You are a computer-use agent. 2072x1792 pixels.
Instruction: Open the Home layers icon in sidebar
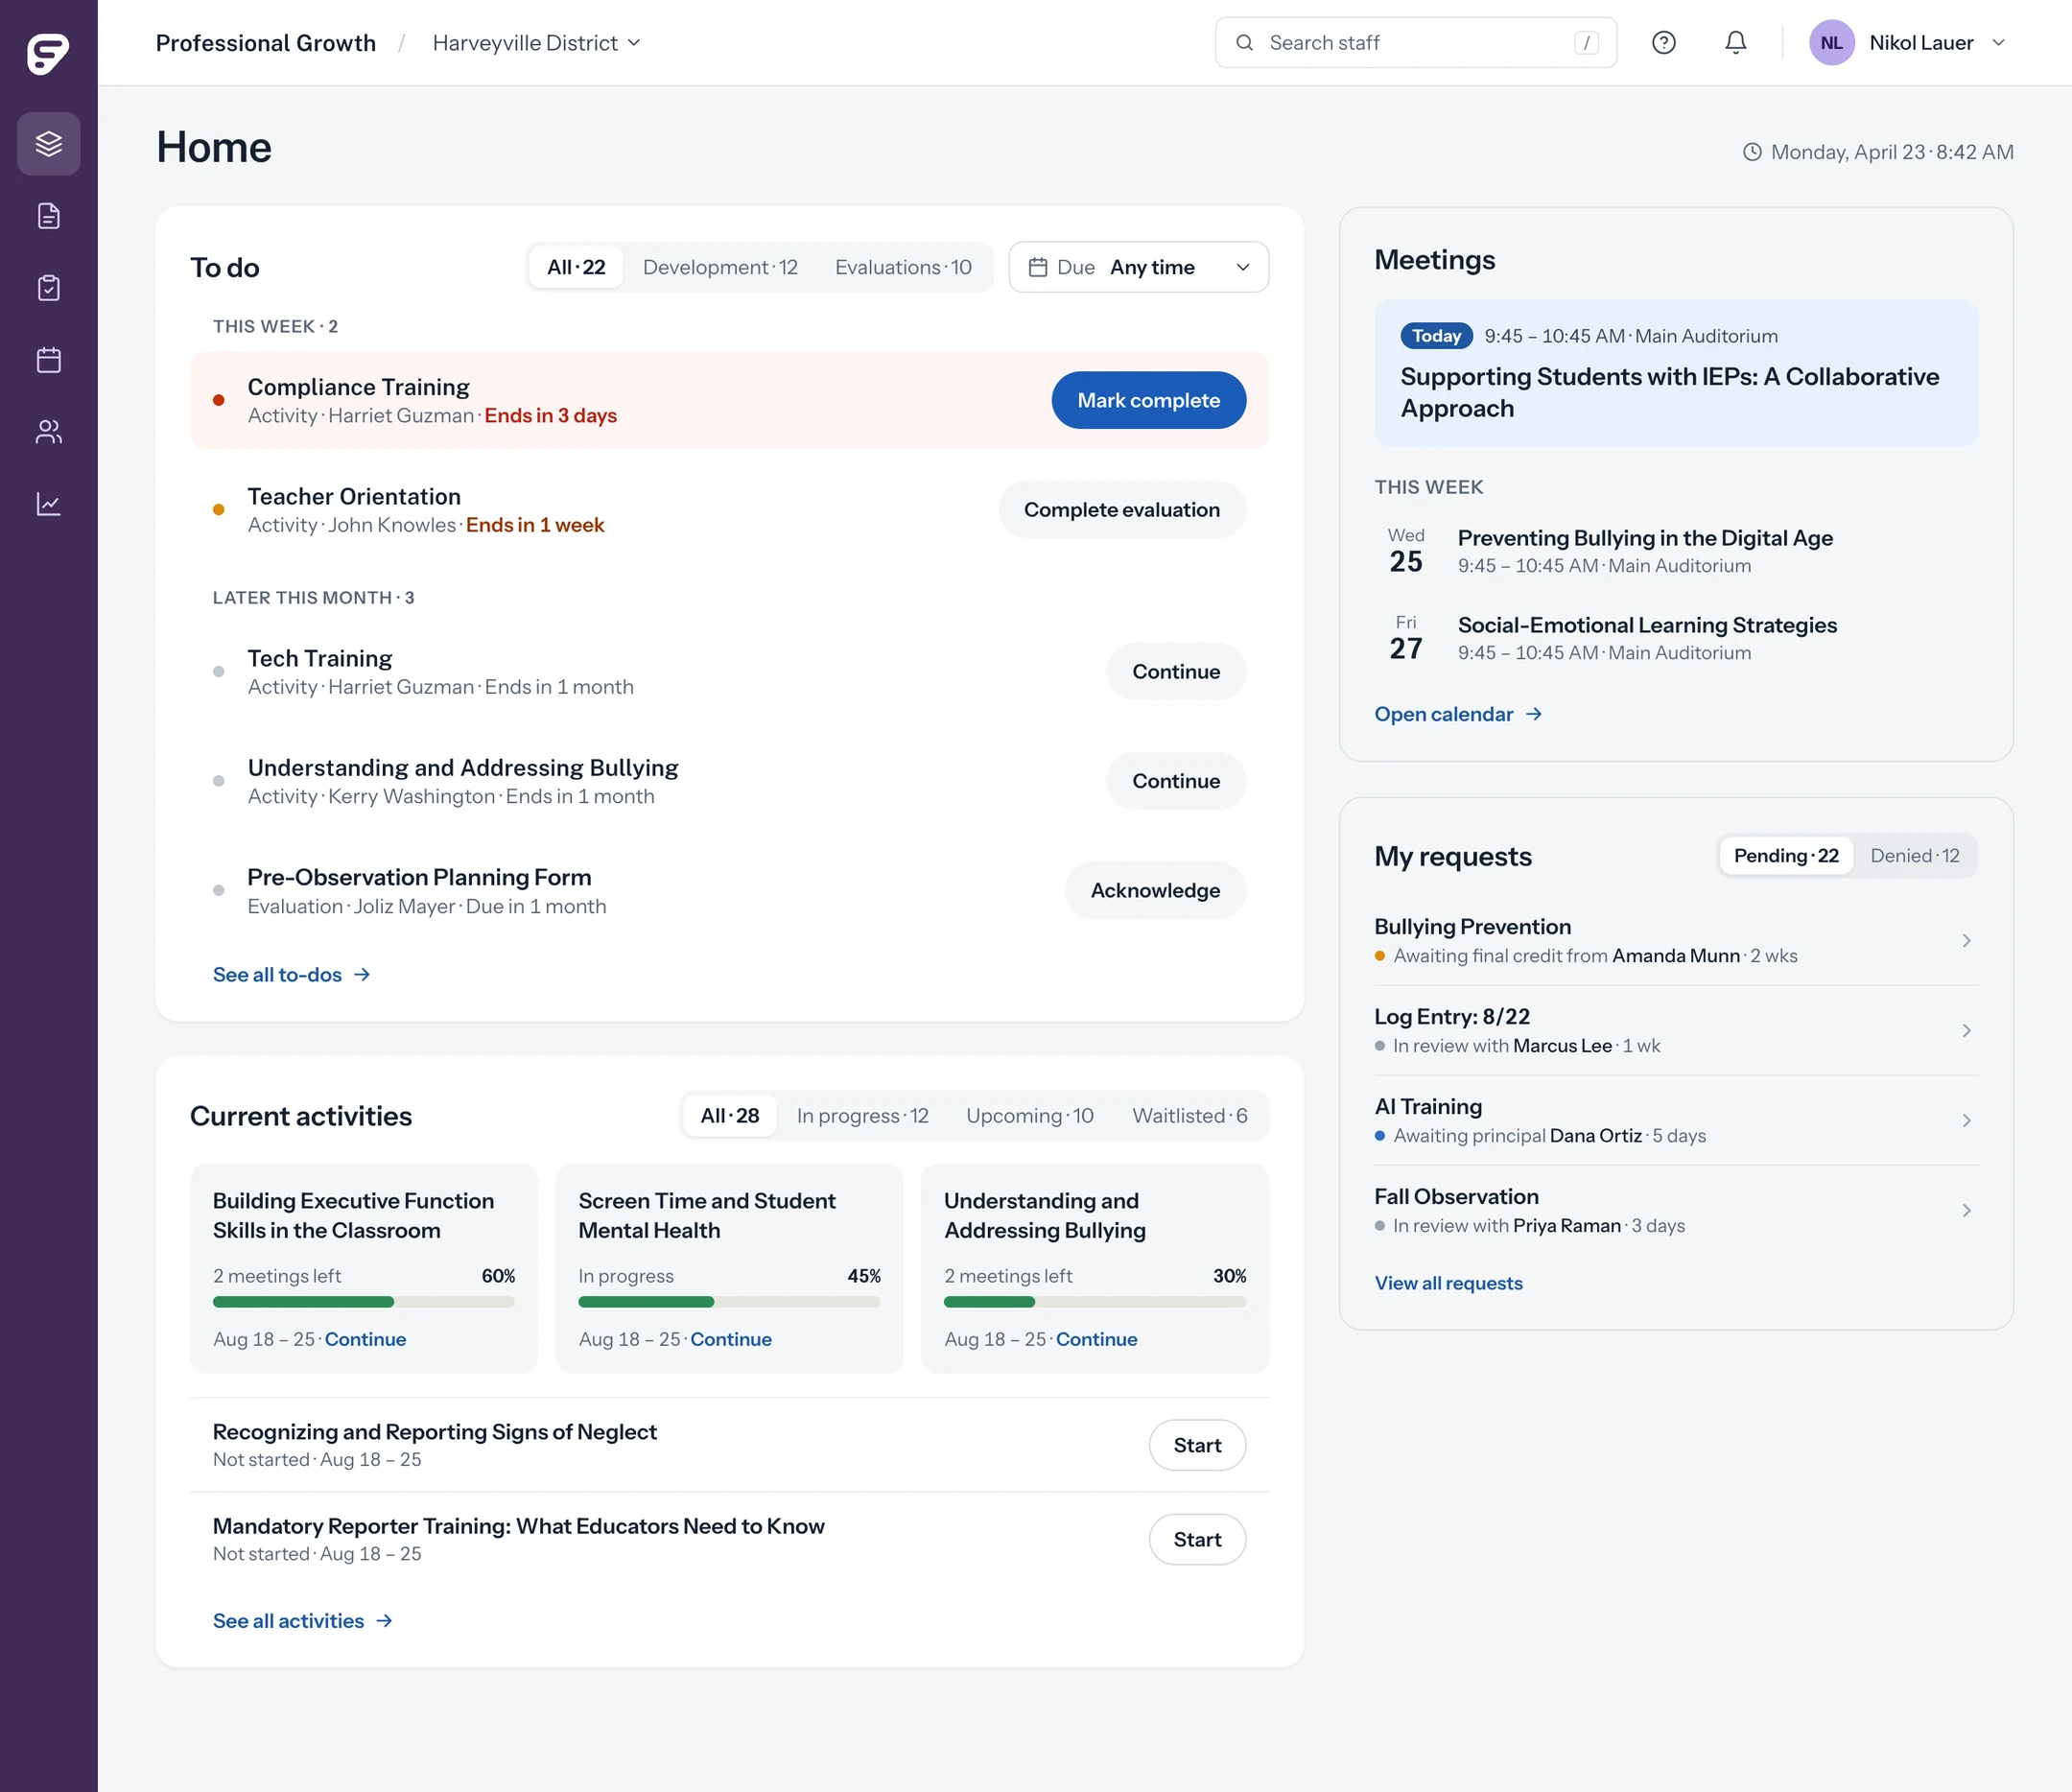[49, 144]
